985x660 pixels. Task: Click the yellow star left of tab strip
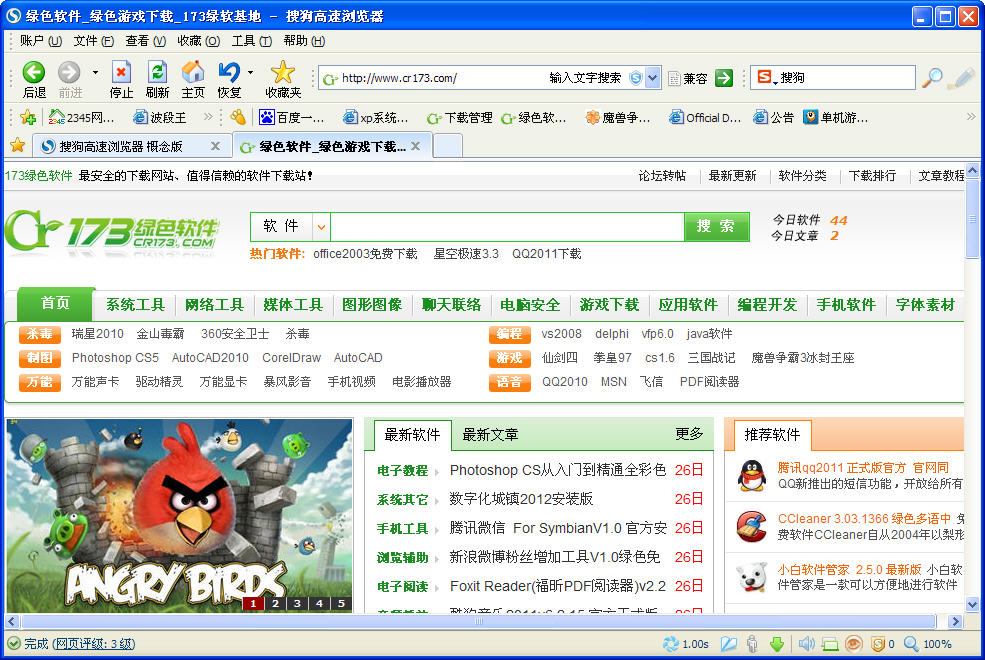click(18, 146)
